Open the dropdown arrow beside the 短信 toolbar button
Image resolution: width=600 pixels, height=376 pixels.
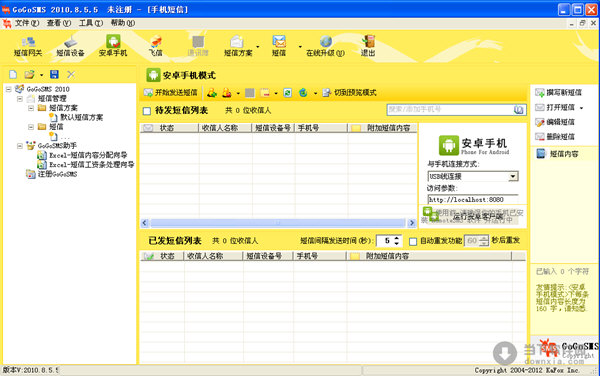pos(300,47)
